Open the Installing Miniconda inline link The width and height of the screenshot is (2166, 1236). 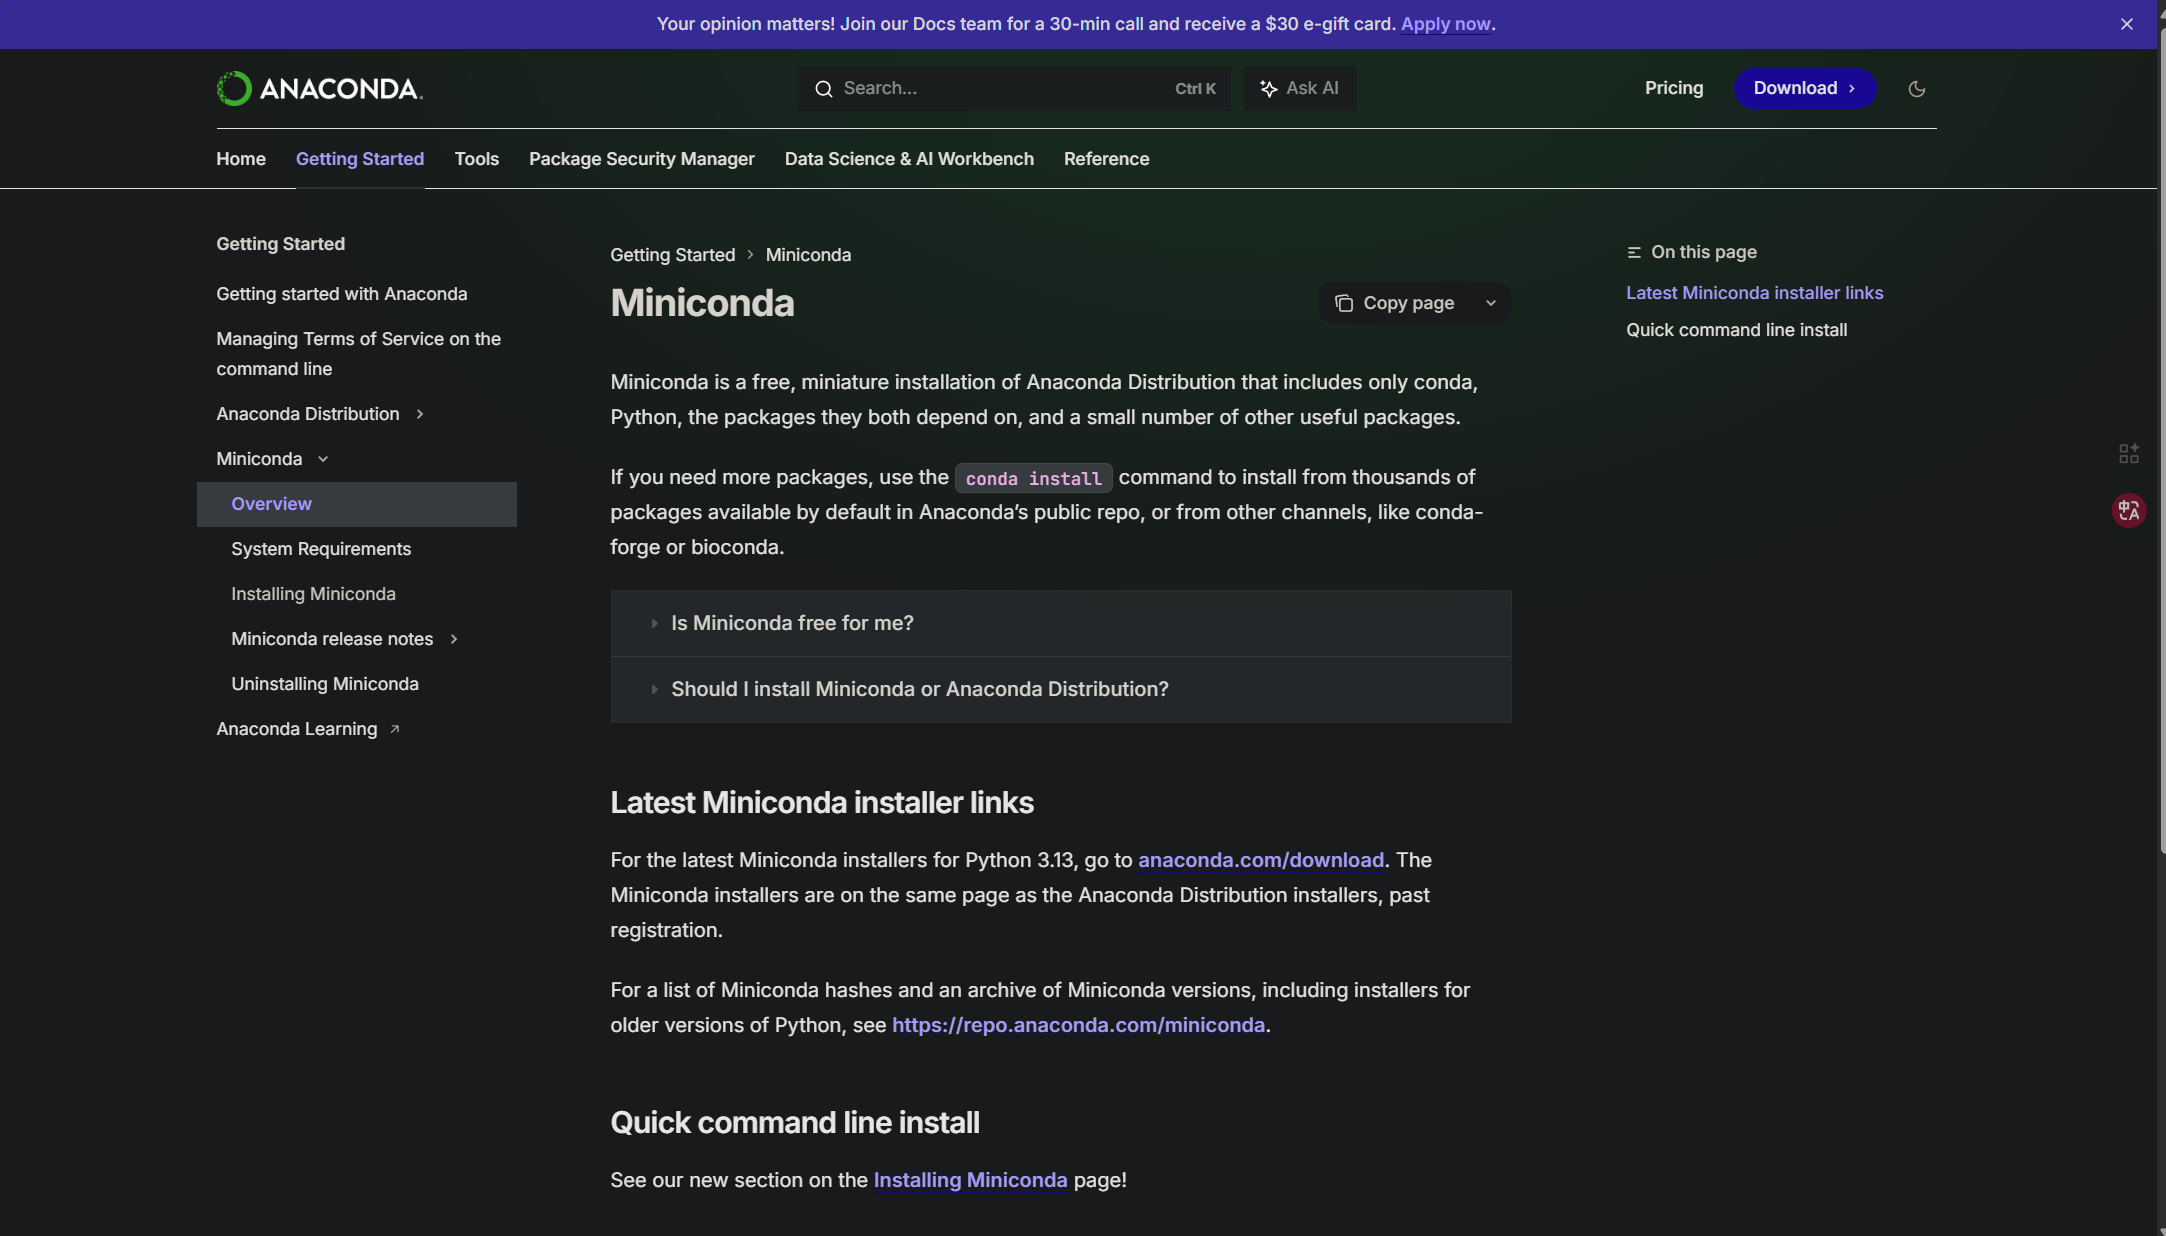pyautogui.click(x=970, y=1180)
